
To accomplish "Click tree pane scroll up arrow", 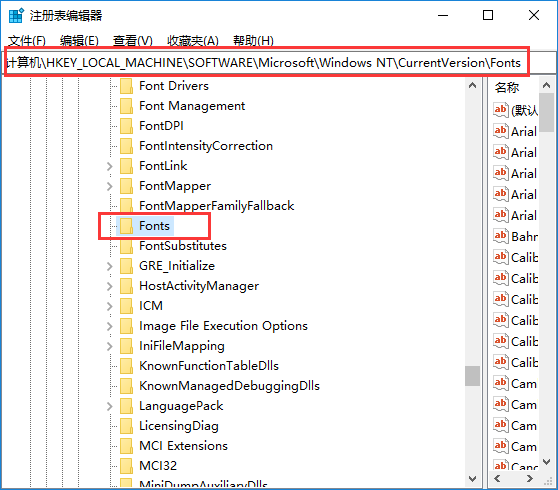I will click(x=473, y=85).
